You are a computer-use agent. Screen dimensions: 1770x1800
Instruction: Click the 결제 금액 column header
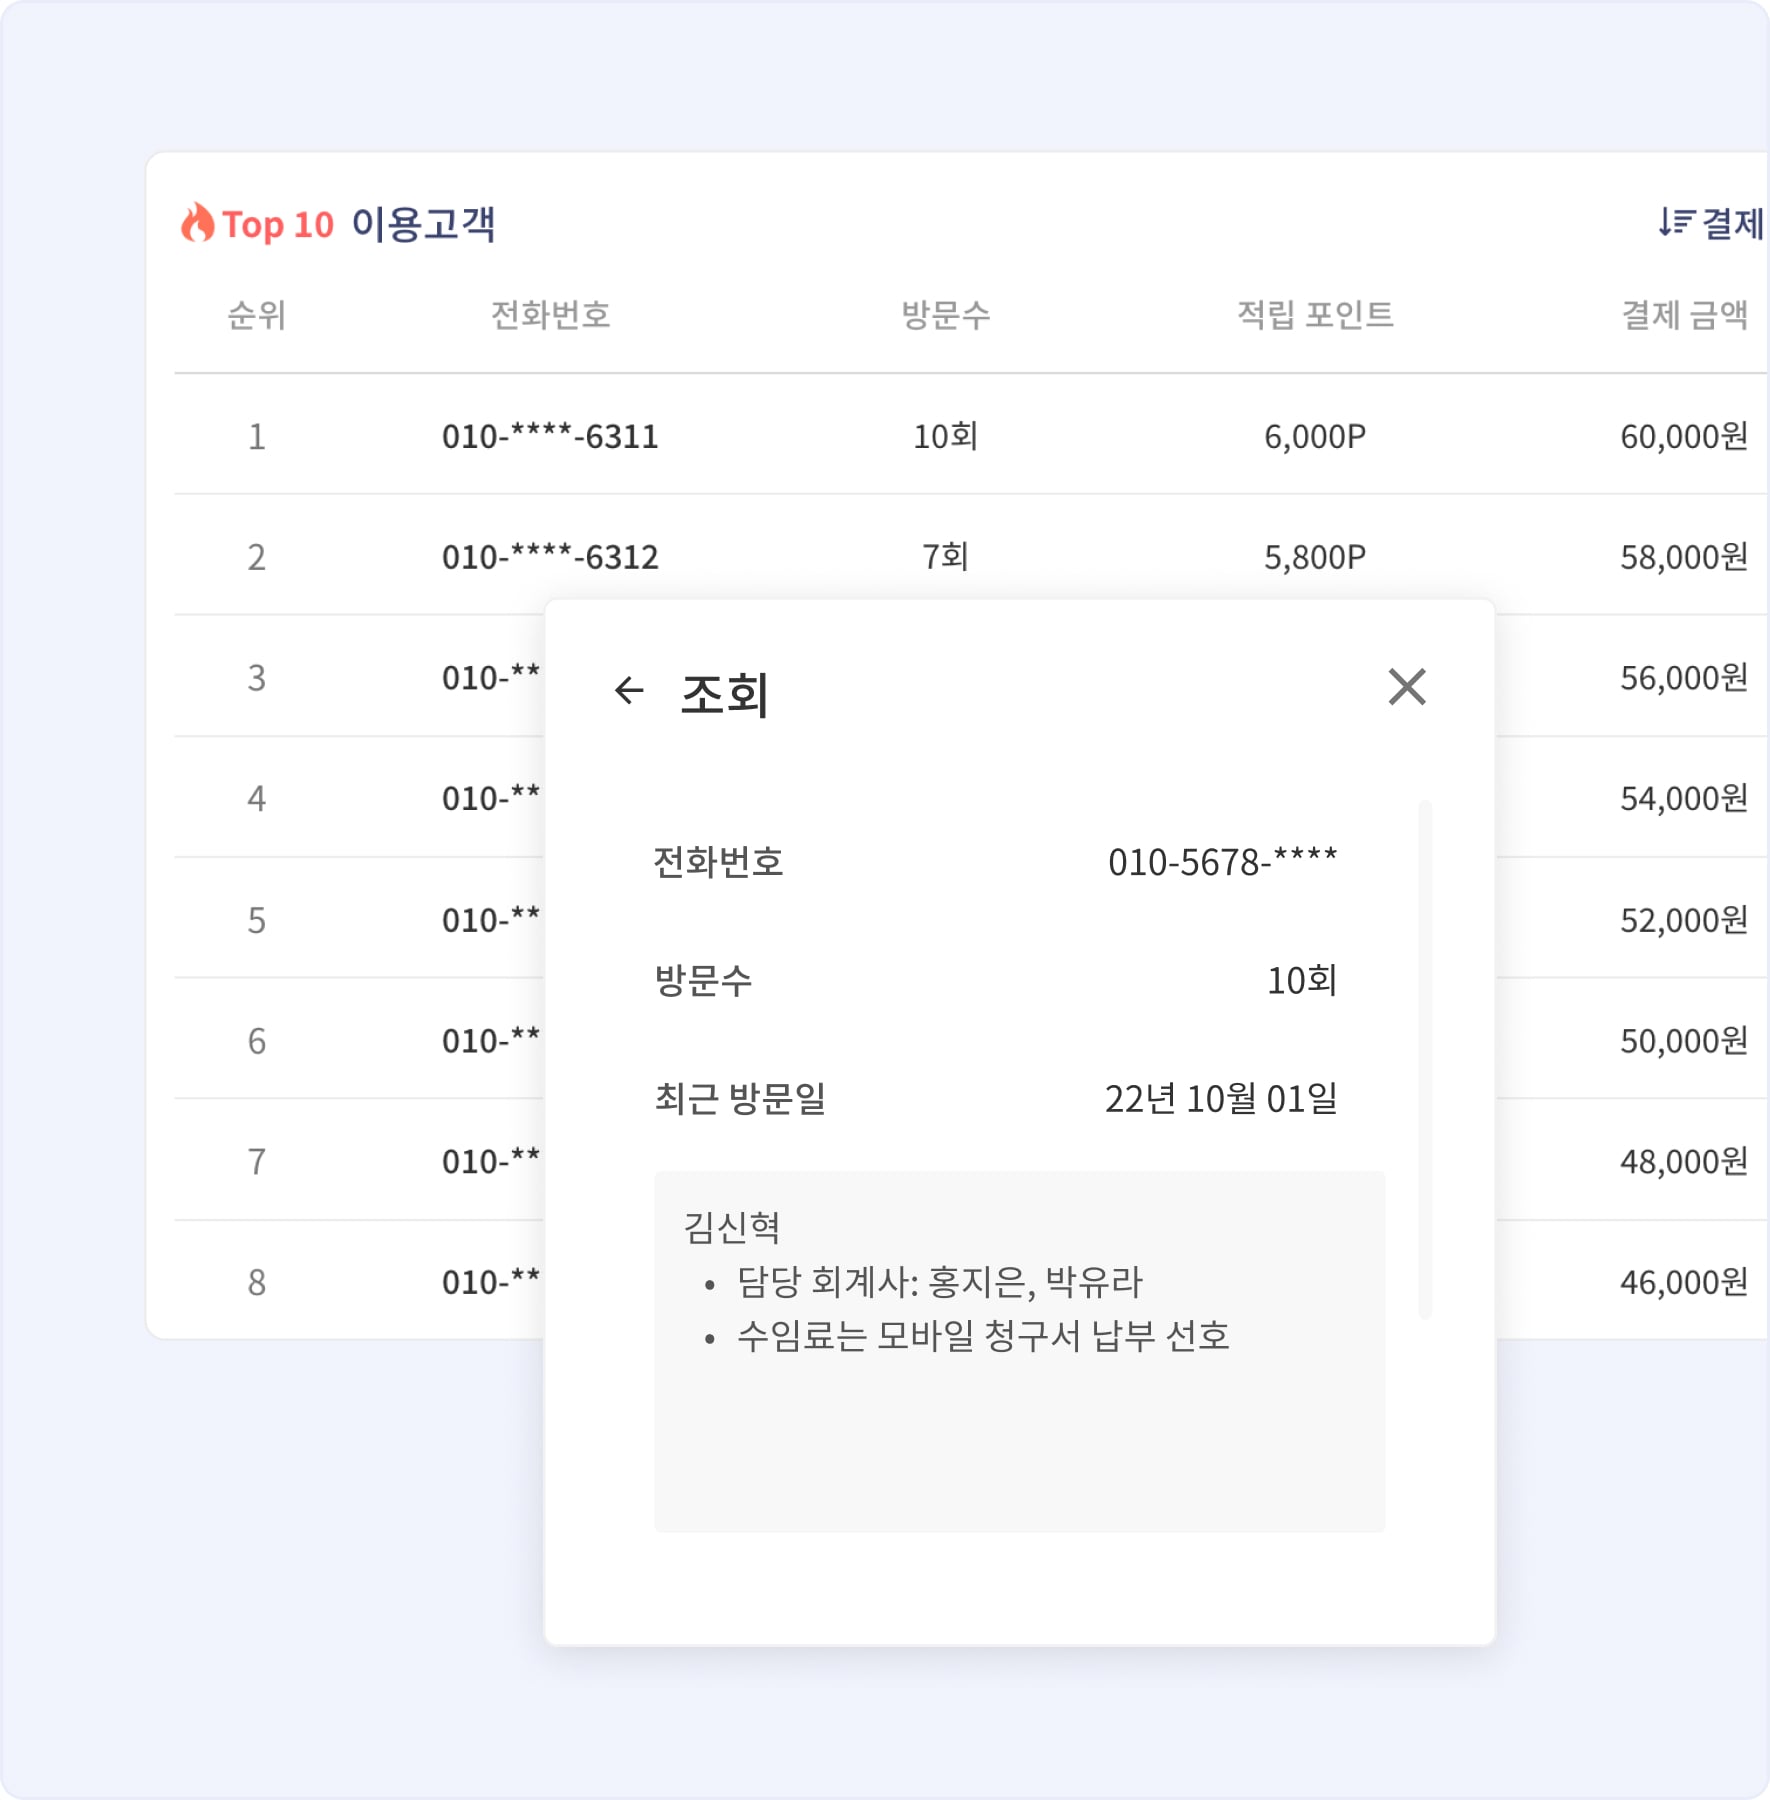click(x=1684, y=315)
